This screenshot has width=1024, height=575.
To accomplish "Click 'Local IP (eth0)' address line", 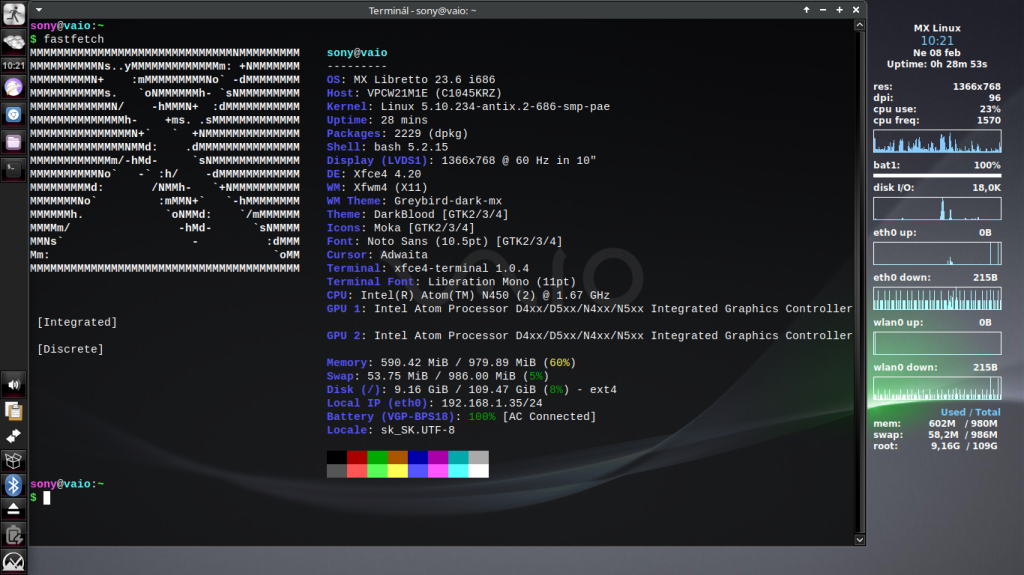I will point(434,403).
